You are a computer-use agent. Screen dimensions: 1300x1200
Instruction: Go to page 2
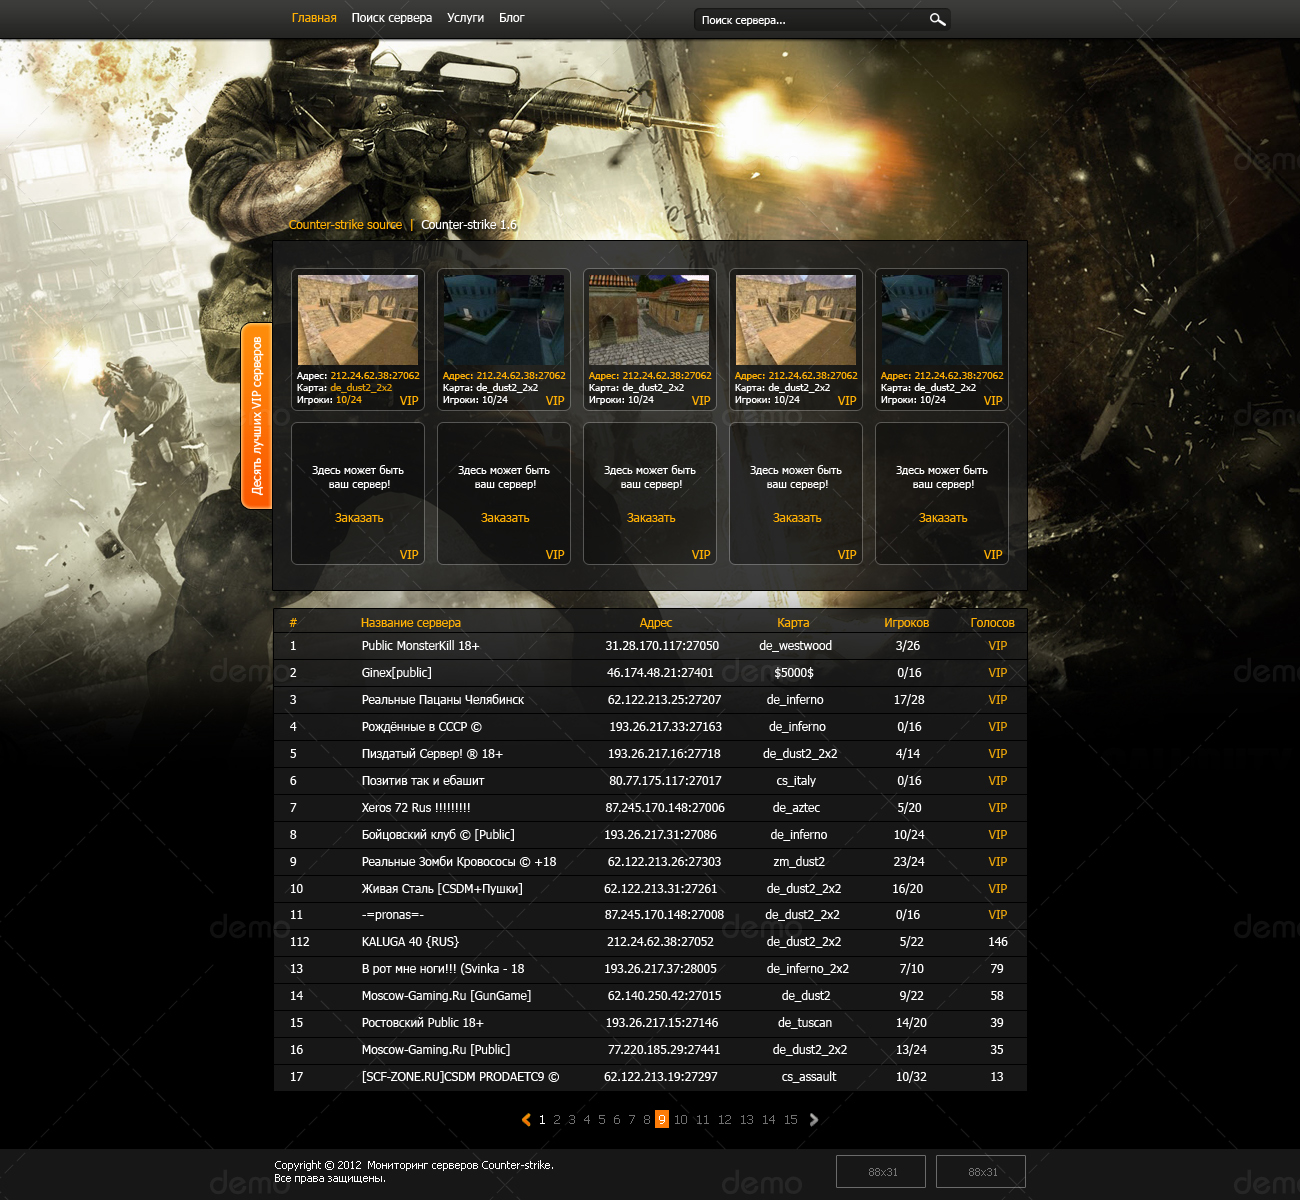click(x=557, y=1120)
